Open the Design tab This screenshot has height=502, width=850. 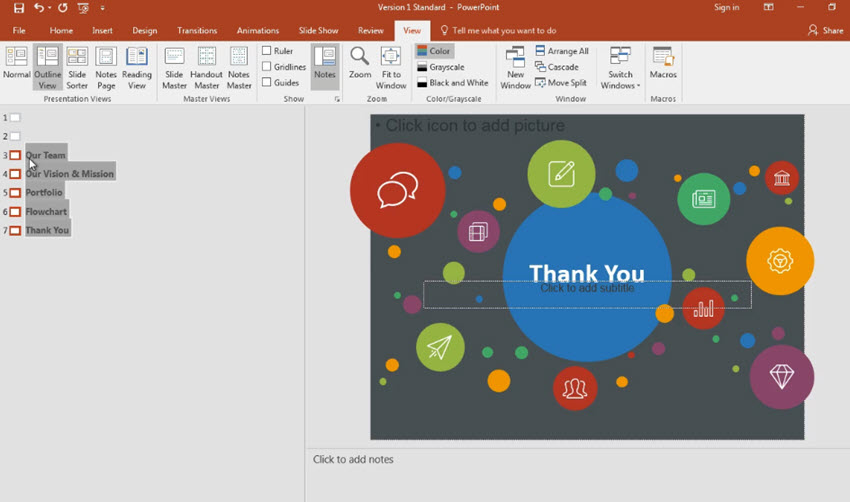(x=145, y=30)
